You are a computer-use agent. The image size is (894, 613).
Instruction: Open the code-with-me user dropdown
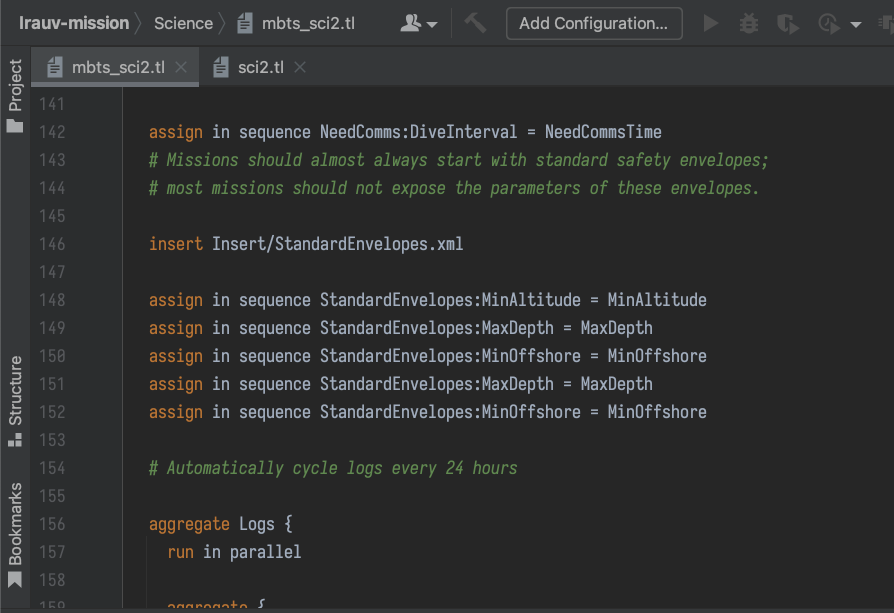[418, 23]
